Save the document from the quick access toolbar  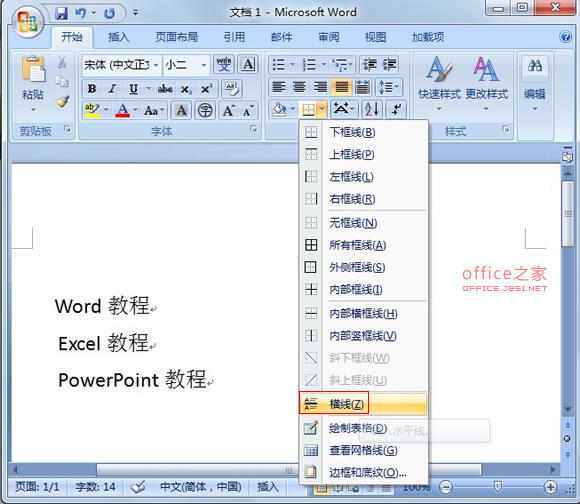61,13
